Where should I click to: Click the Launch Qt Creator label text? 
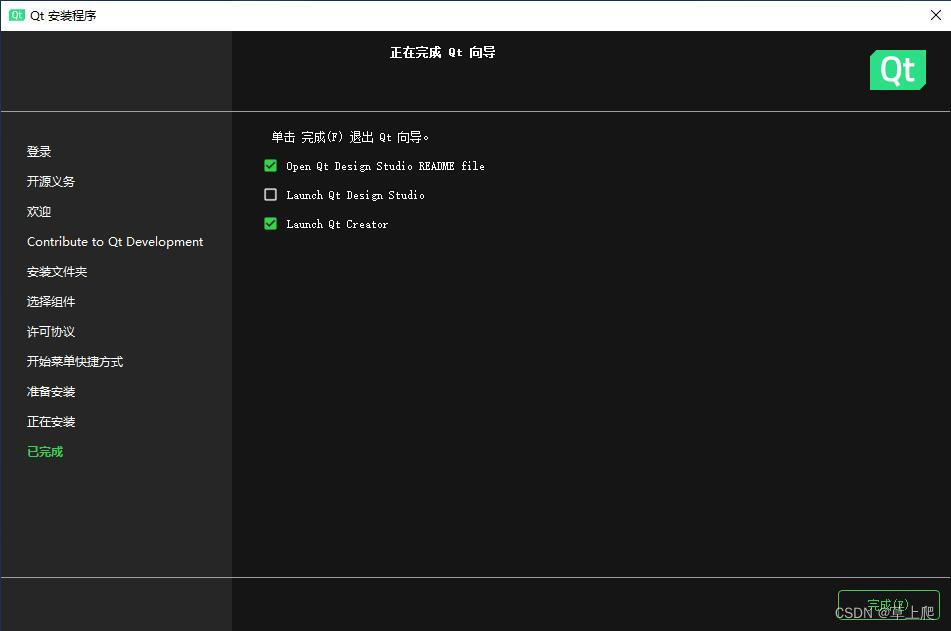tap(337, 224)
